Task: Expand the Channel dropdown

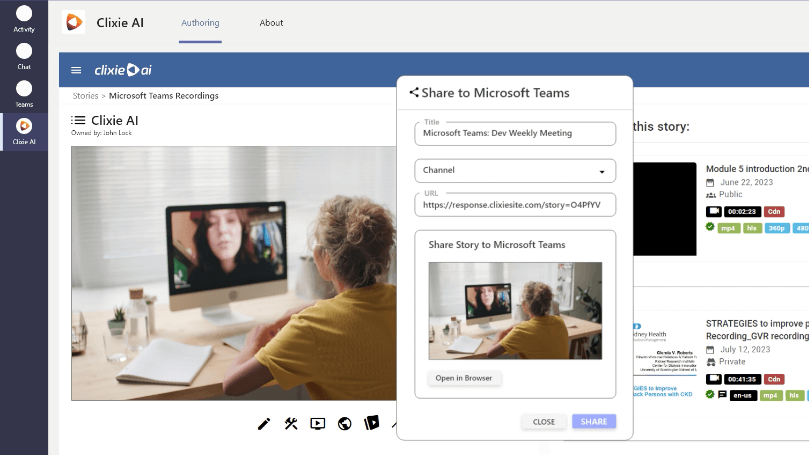Action: coord(515,171)
